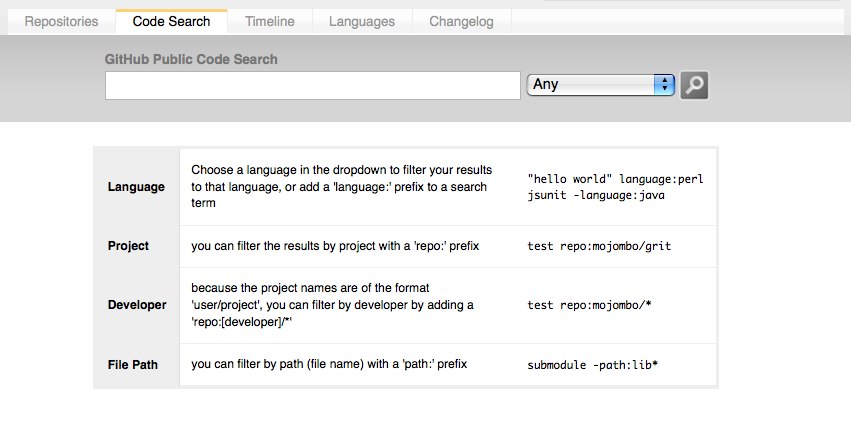Click the 'jsunit -language:java' example text
851x441 pixels.
click(596, 195)
